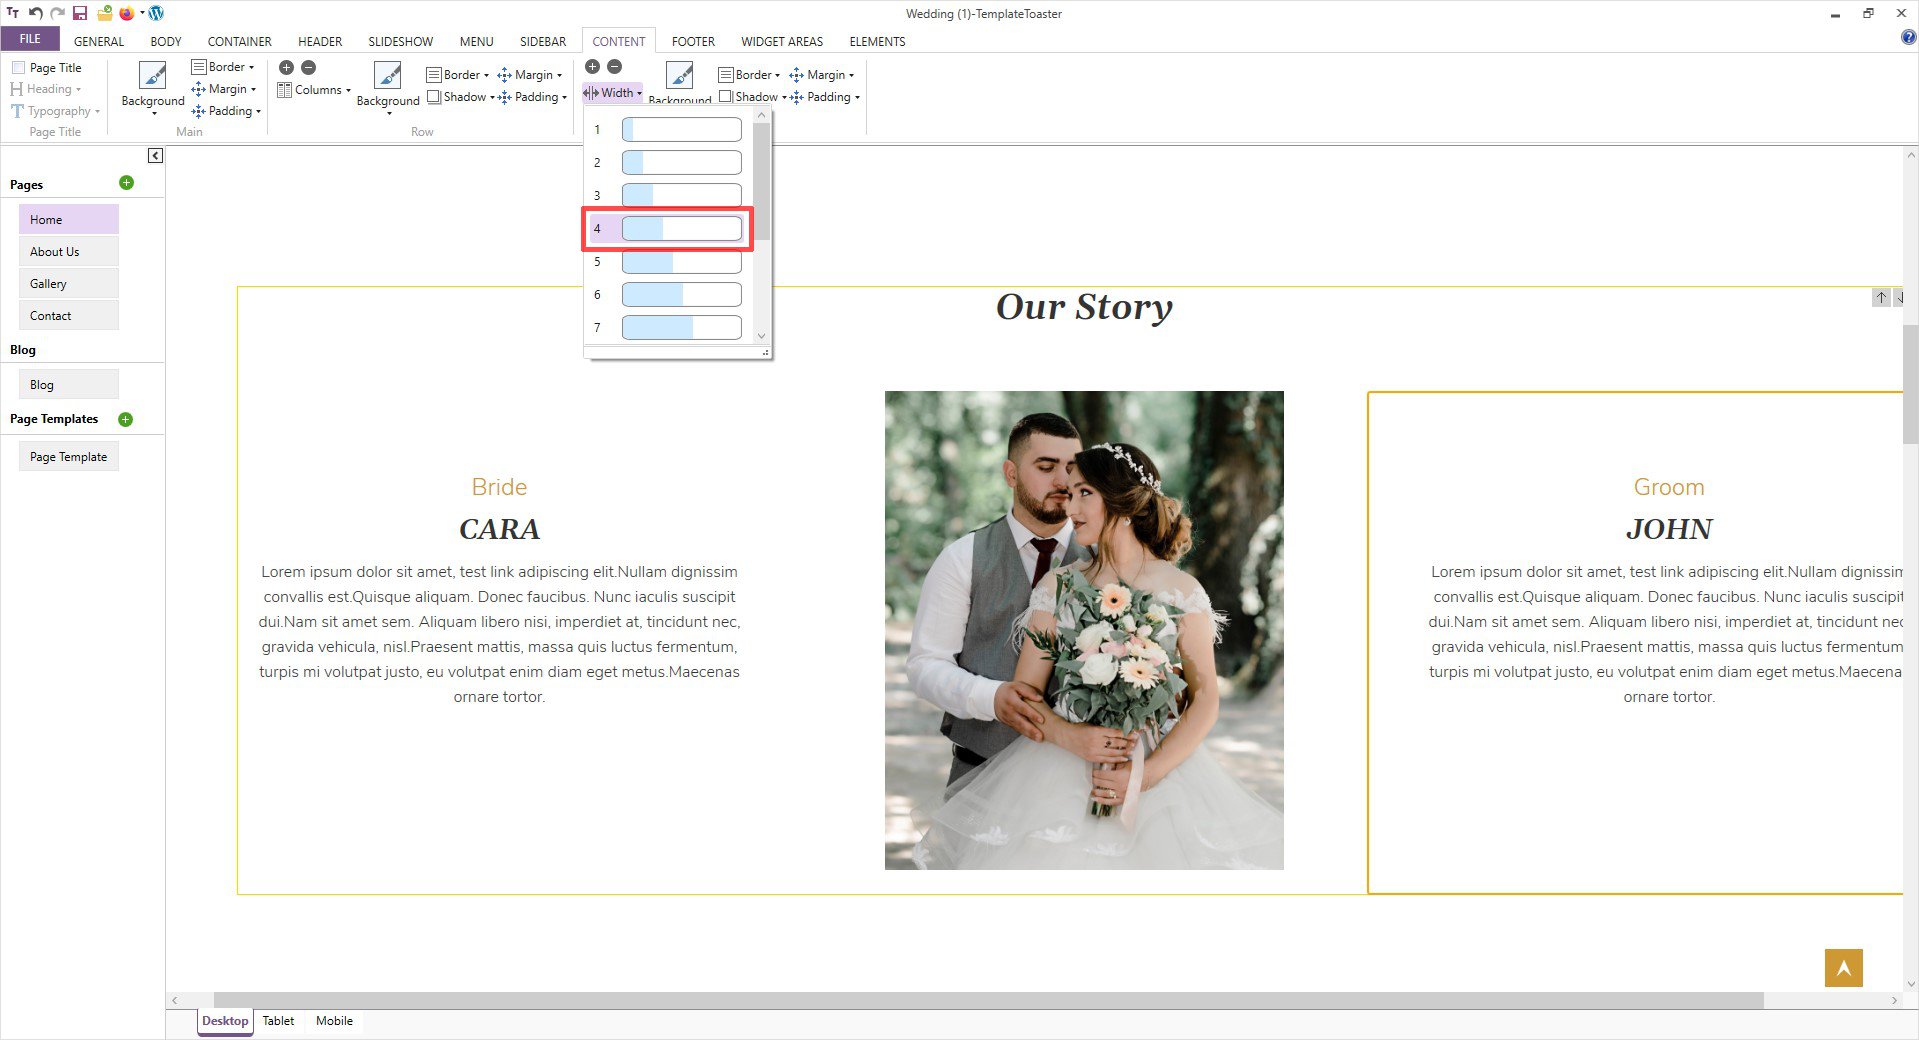Click the couple wedding photo

coord(1084,630)
